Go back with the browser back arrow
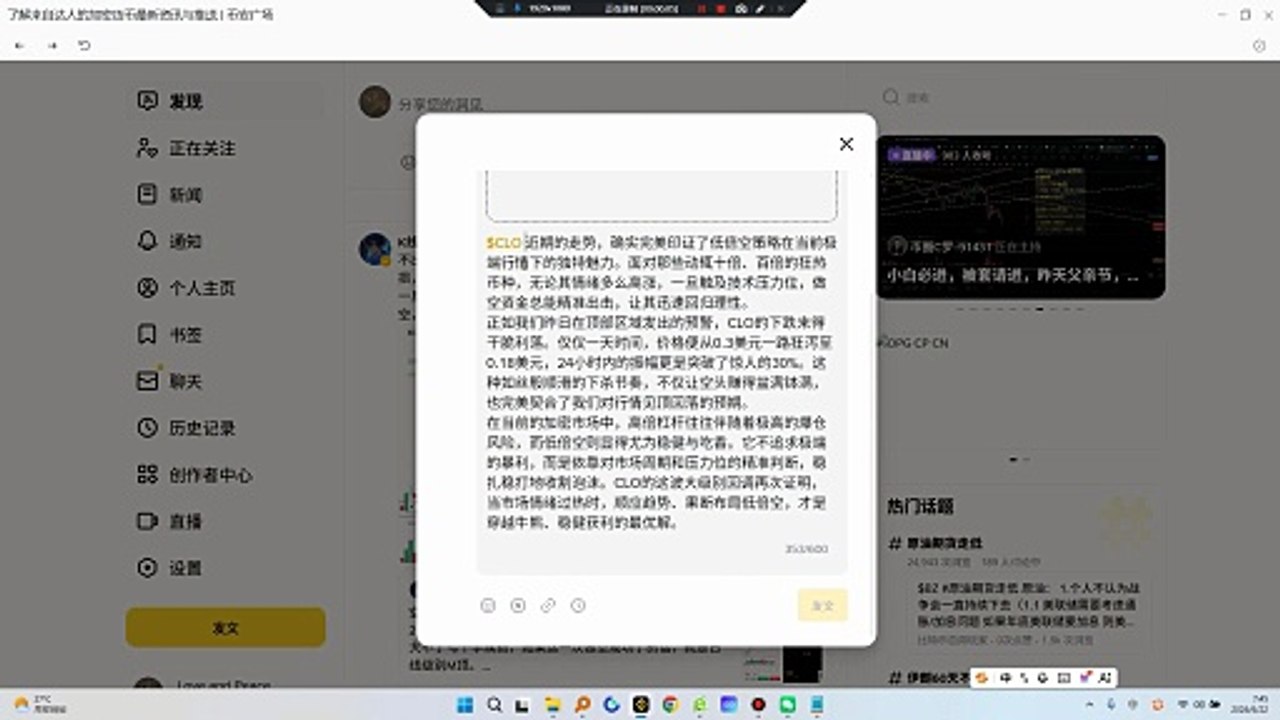The image size is (1280, 720). click(x=20, y=46)
